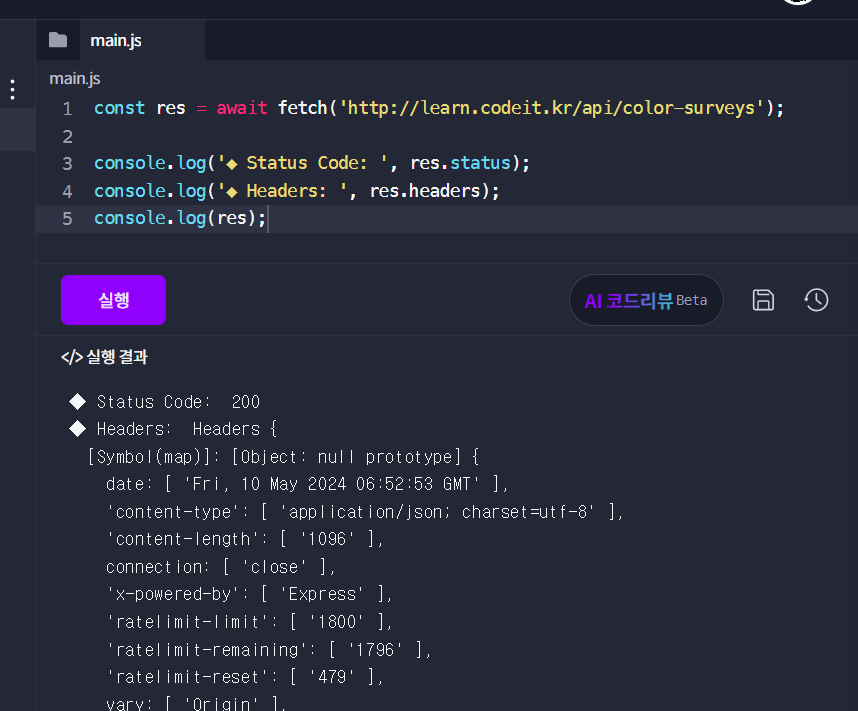Click code line 4, Headers log
This screenshot has height=711, width=858.
[x=297, y=191]
